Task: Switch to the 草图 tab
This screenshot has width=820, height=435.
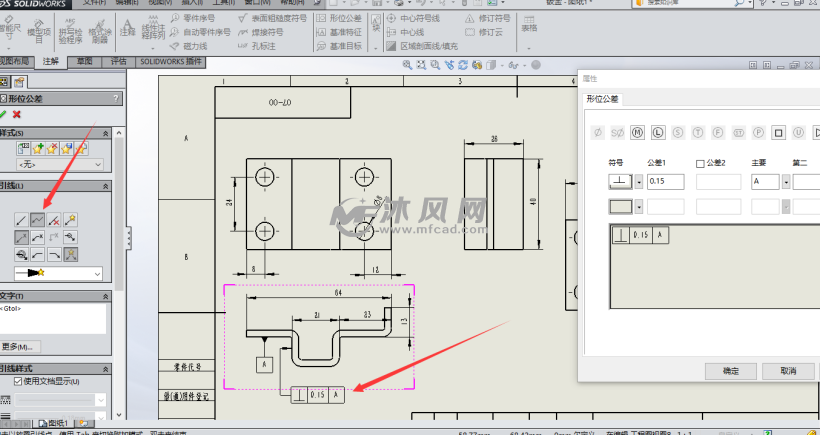Action: tap(84, 61)
